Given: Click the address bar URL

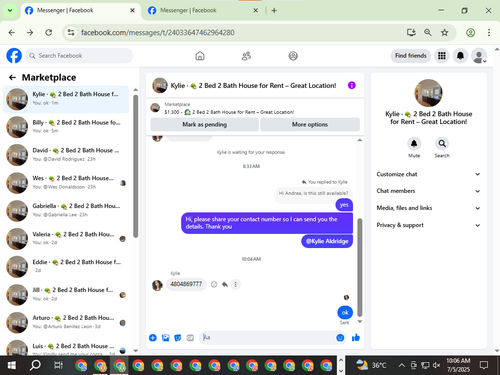Looking at the screenshot, I should click(158, 33).
